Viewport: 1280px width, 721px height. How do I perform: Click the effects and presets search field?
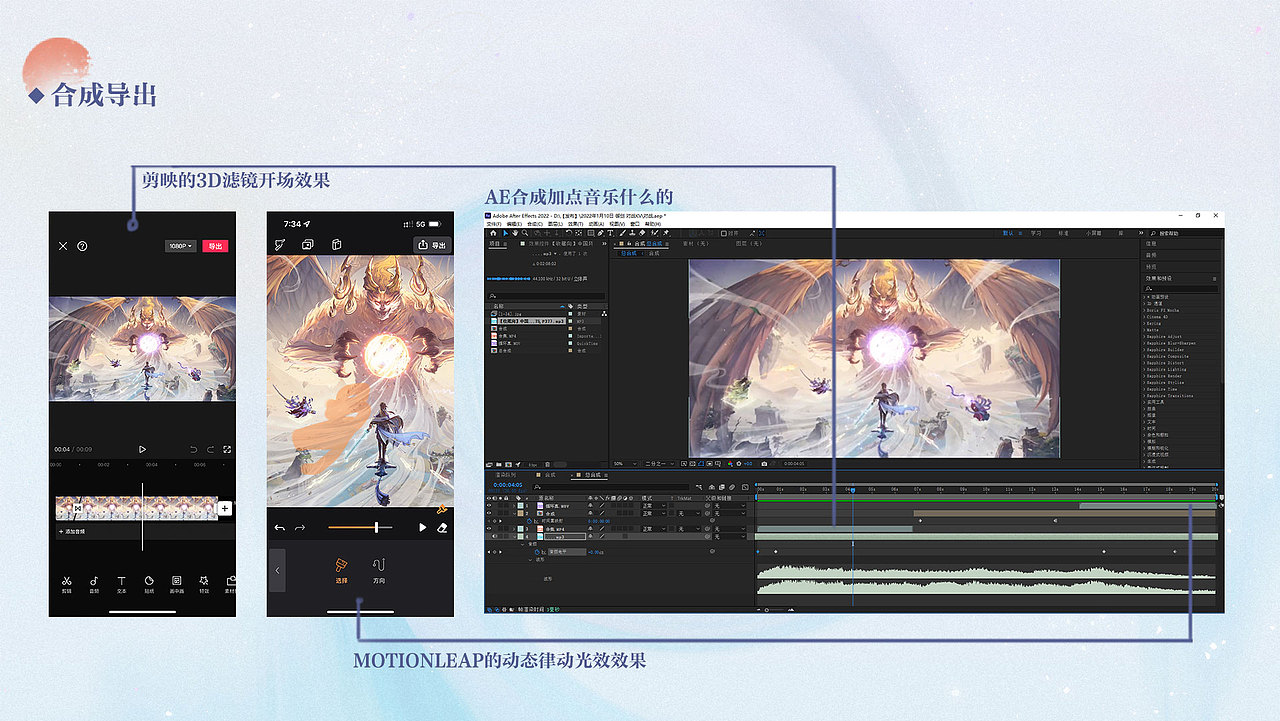1181,289
